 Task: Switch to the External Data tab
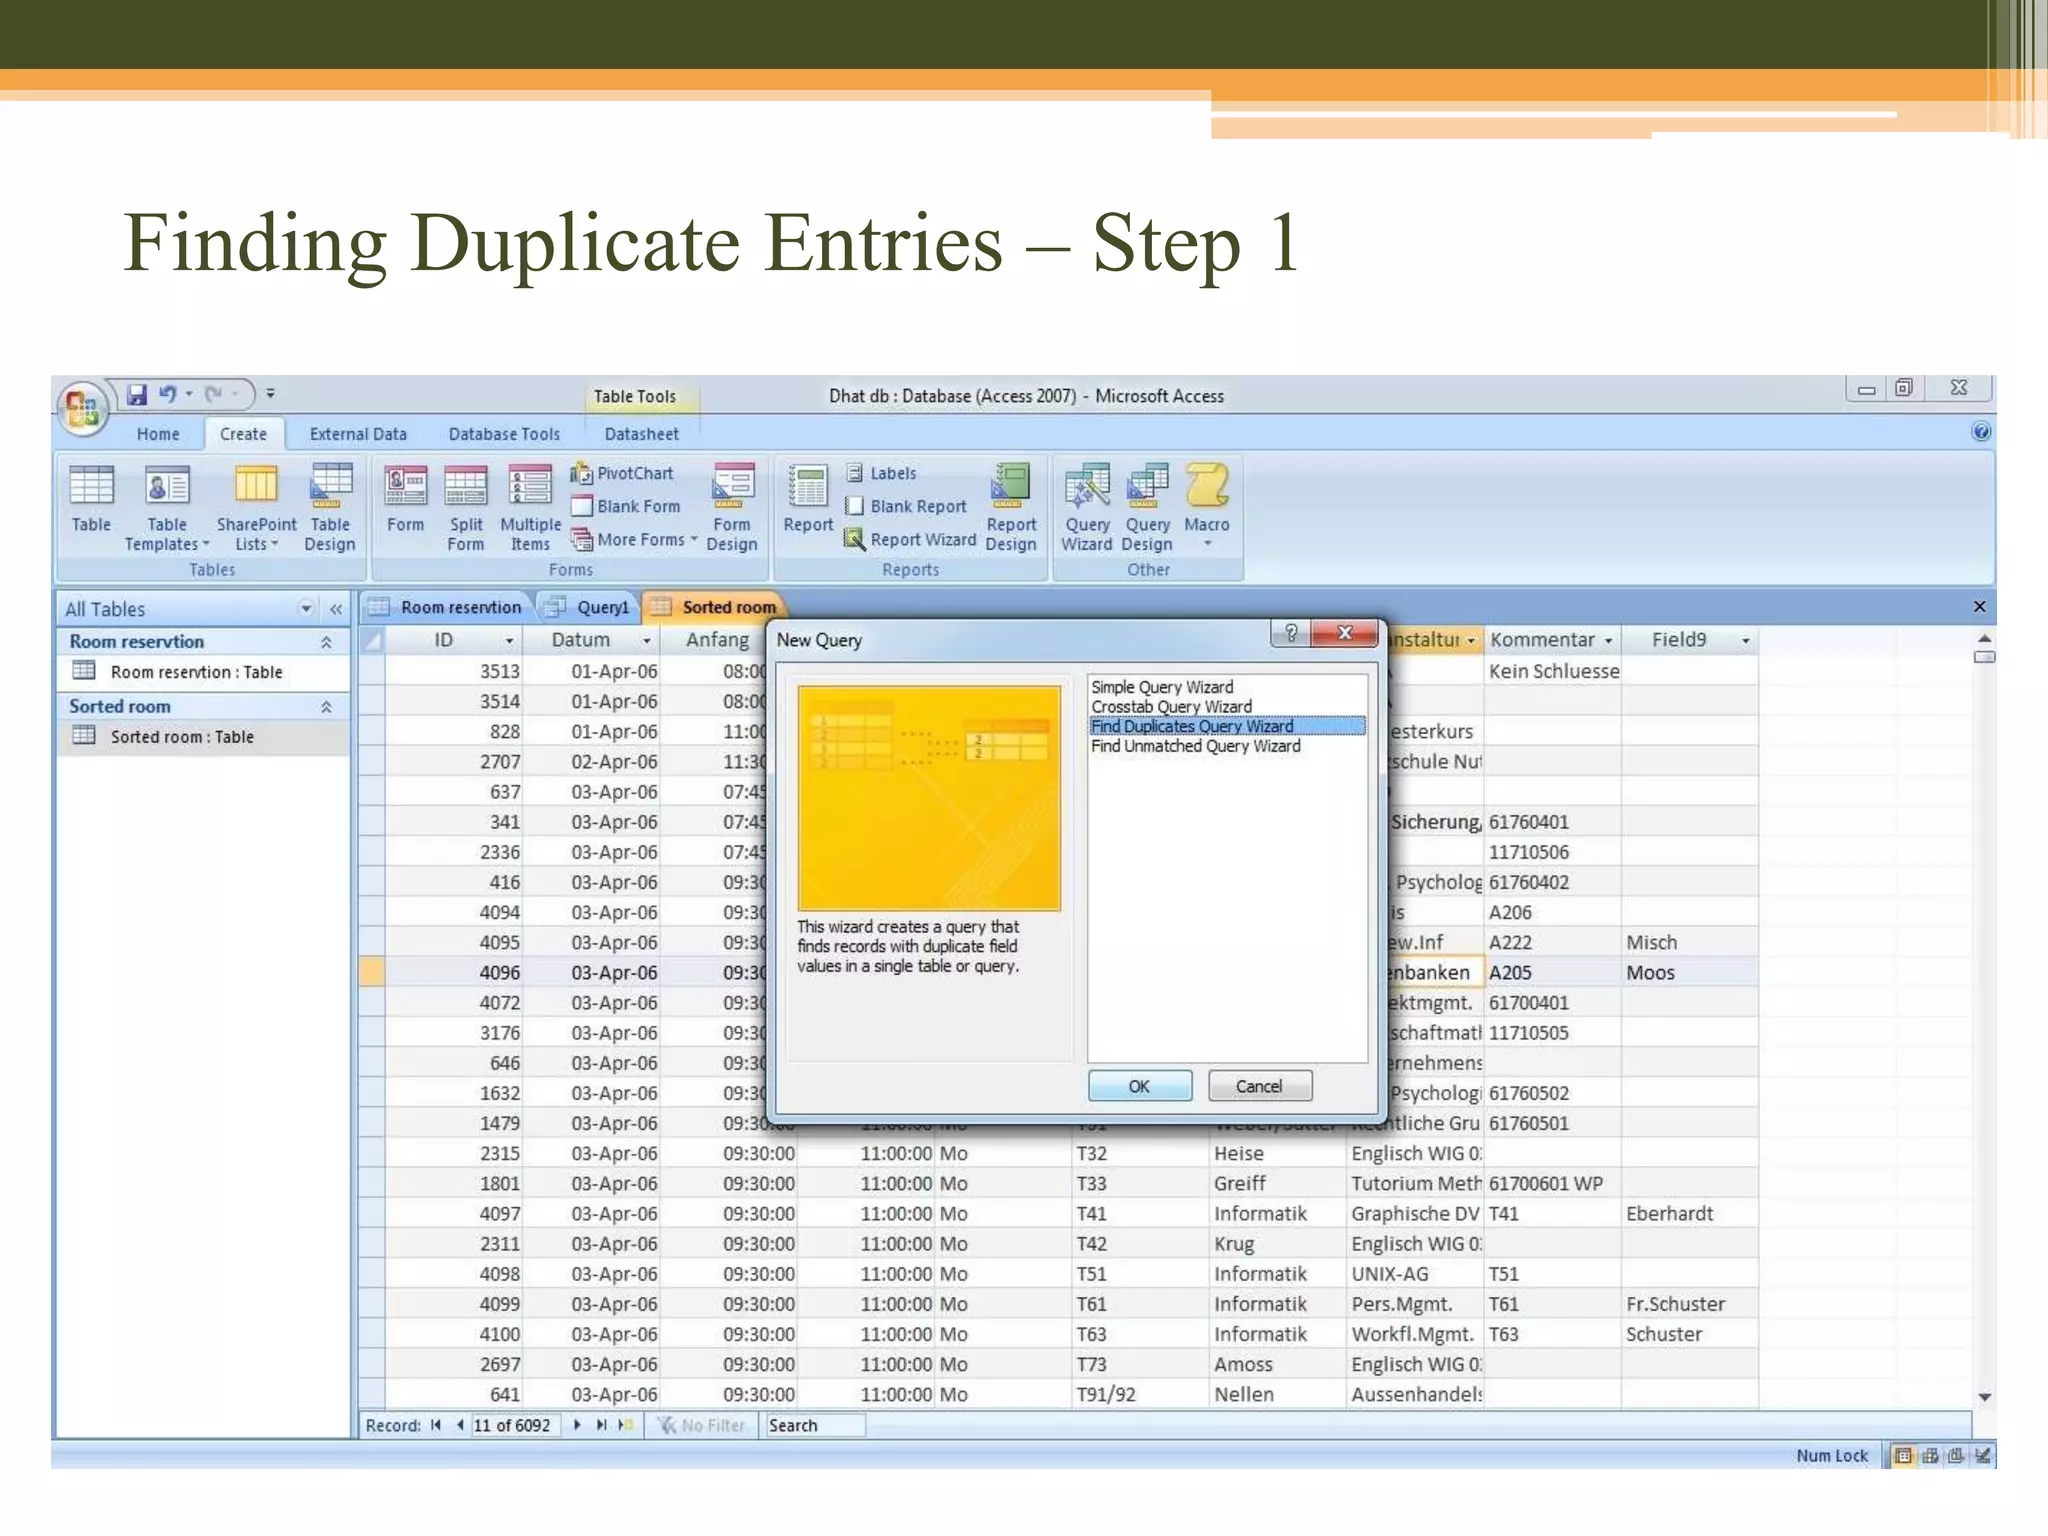coord(358,434)
